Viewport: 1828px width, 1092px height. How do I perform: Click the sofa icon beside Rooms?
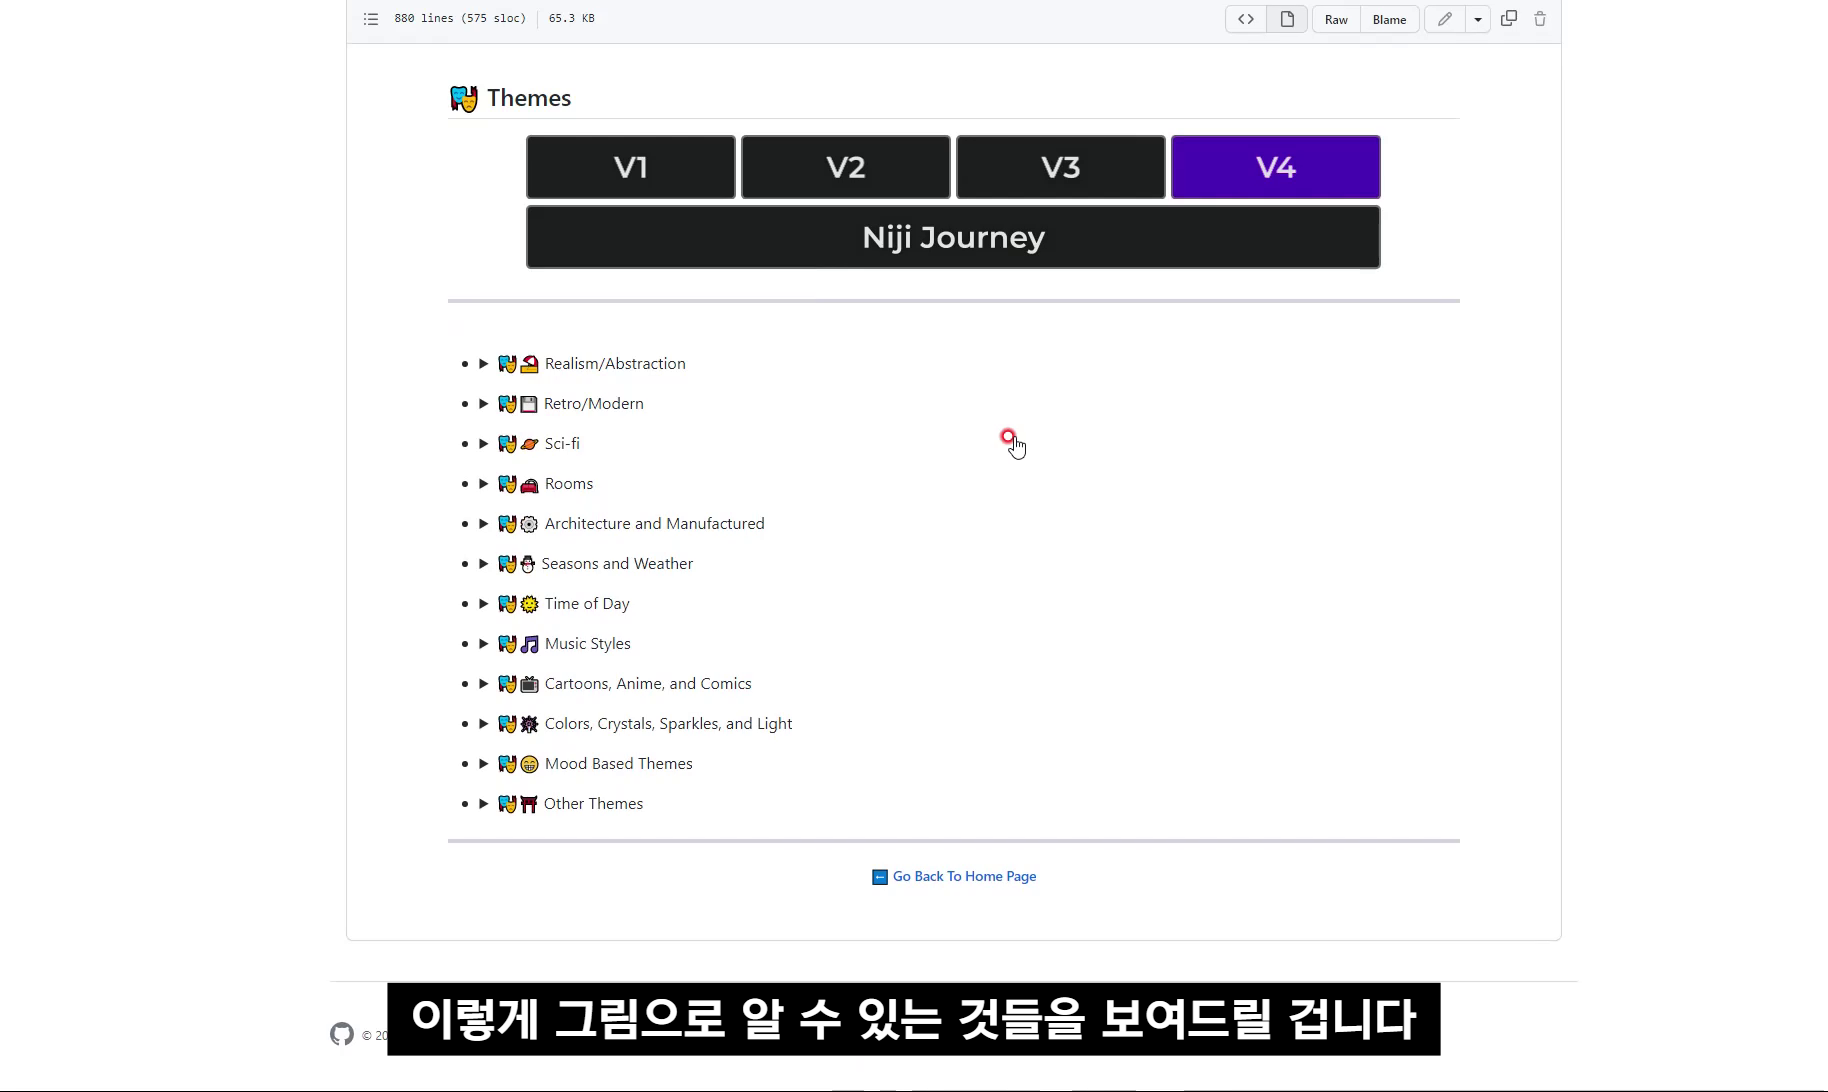pyautogui.click(x=529, y=485)
